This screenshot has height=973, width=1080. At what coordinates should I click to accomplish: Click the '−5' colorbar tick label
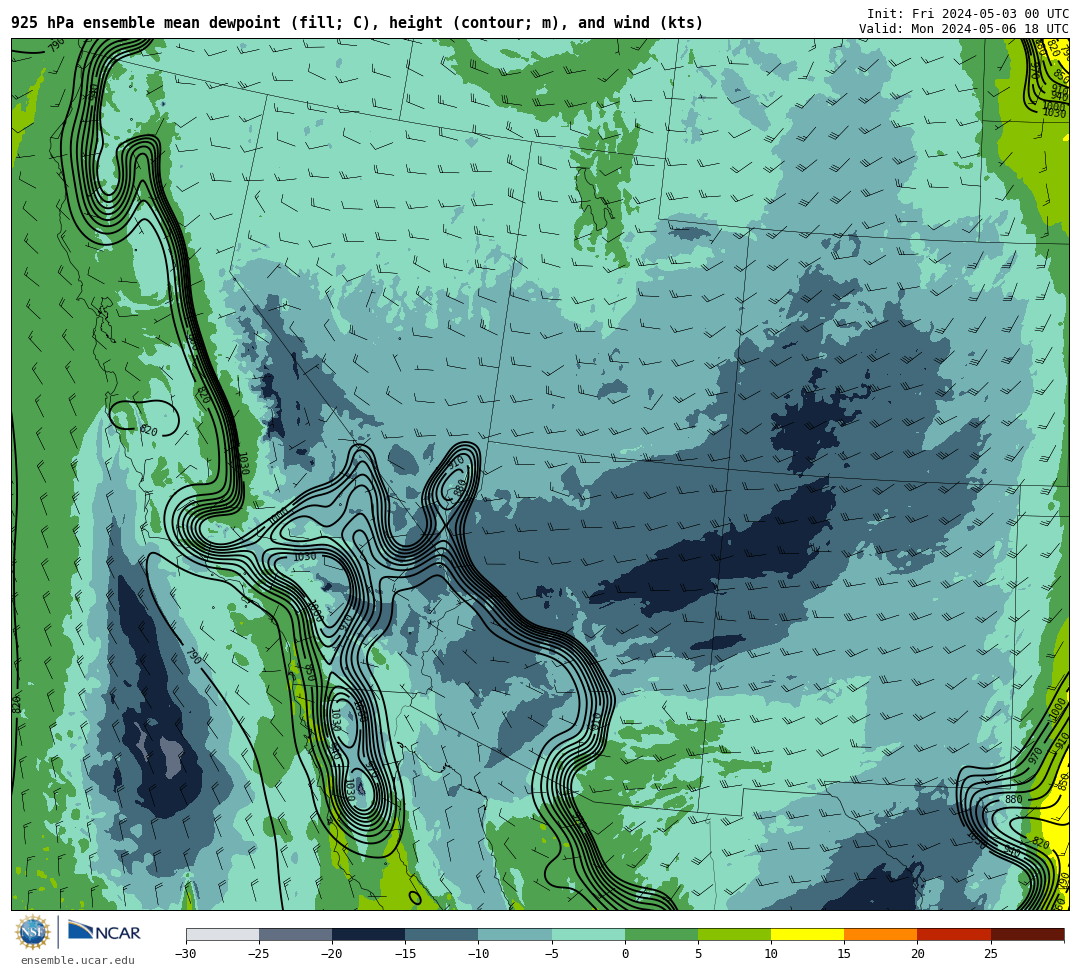[552, 954]
